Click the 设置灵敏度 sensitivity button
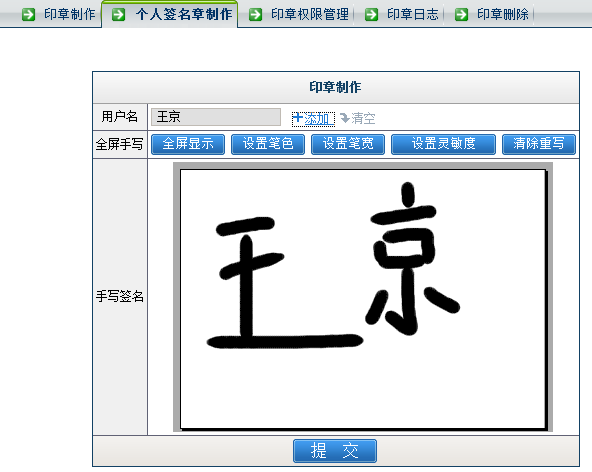 [444, 144]
